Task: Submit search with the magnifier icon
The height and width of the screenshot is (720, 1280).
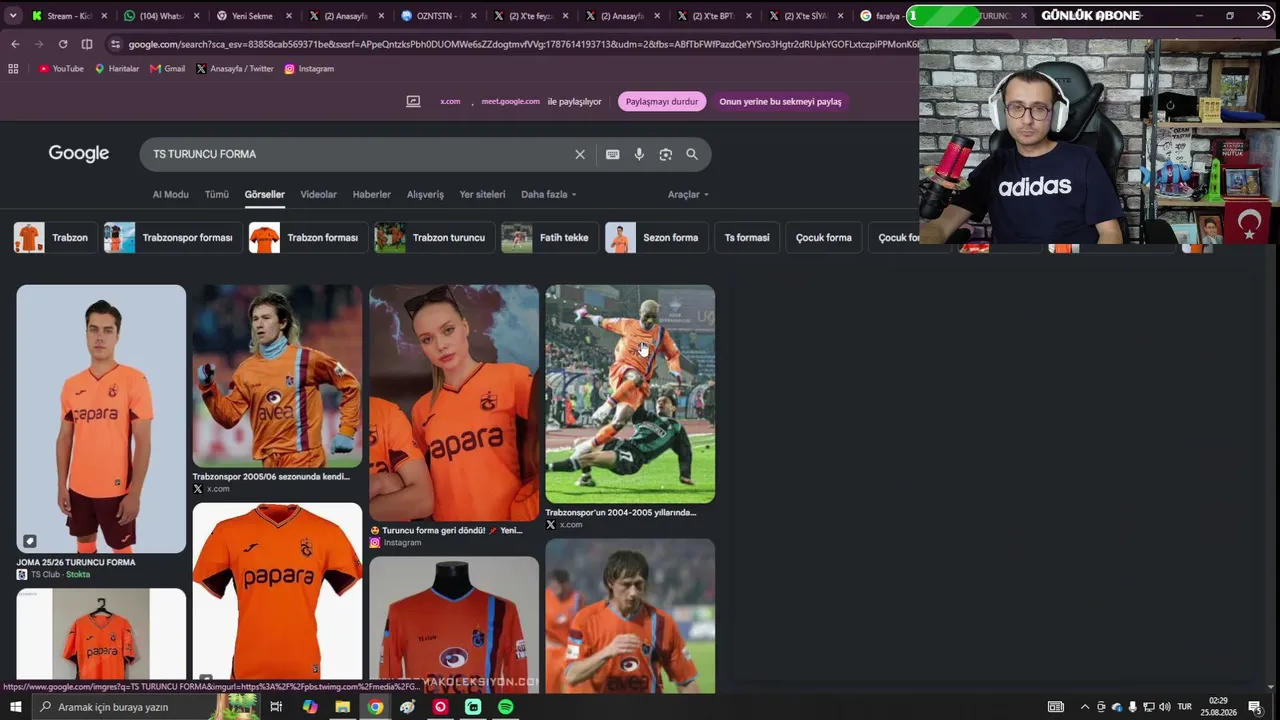Action: tap(692, 154)
